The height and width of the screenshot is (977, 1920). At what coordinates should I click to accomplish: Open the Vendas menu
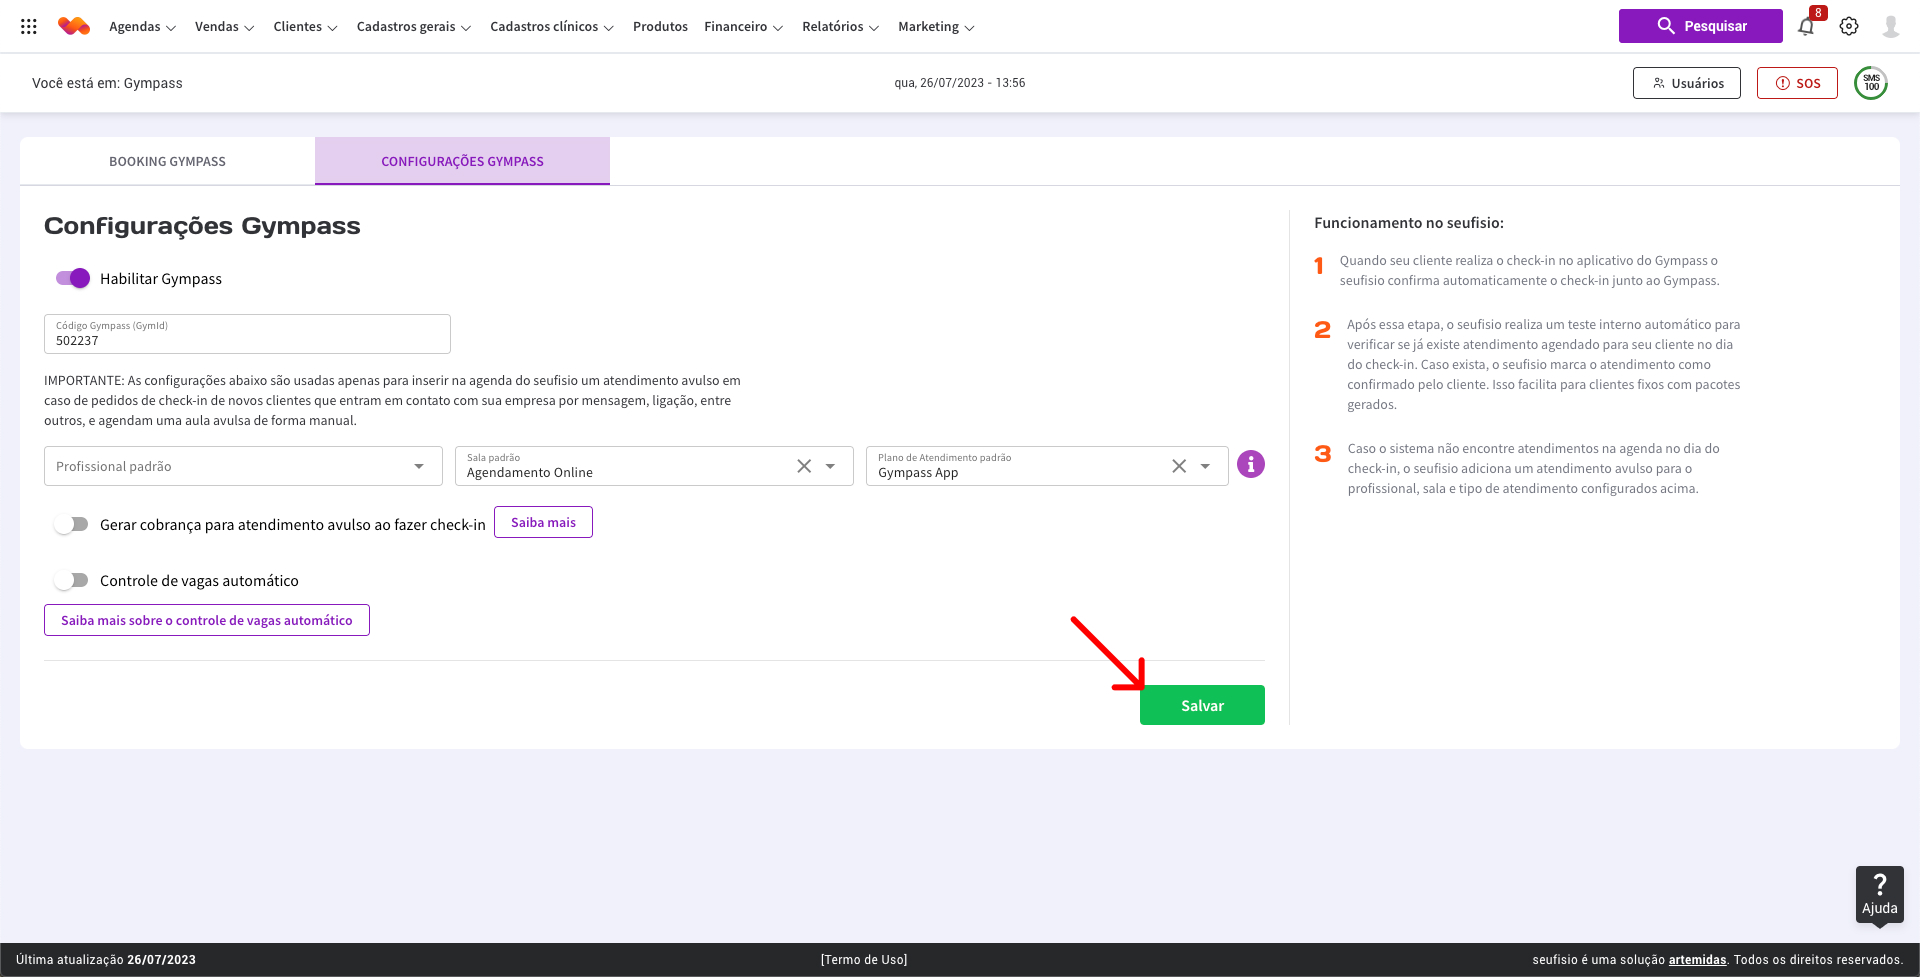[224, 27]
